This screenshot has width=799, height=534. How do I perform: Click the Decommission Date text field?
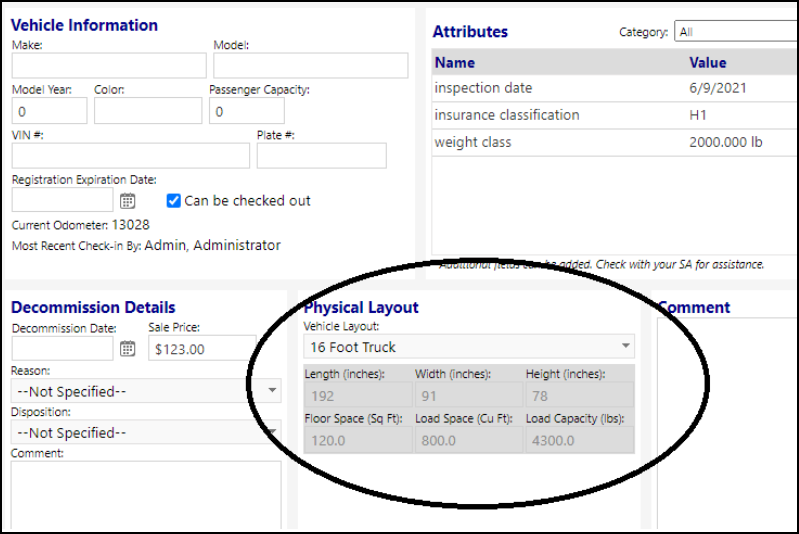point(62,349)
